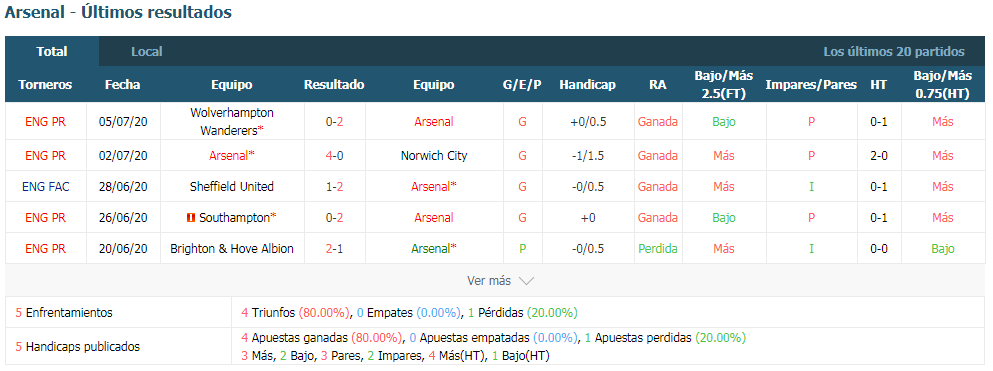993x371 pixels.
Task: Expand results with Ver más chevron
Action: click(501, 280)
